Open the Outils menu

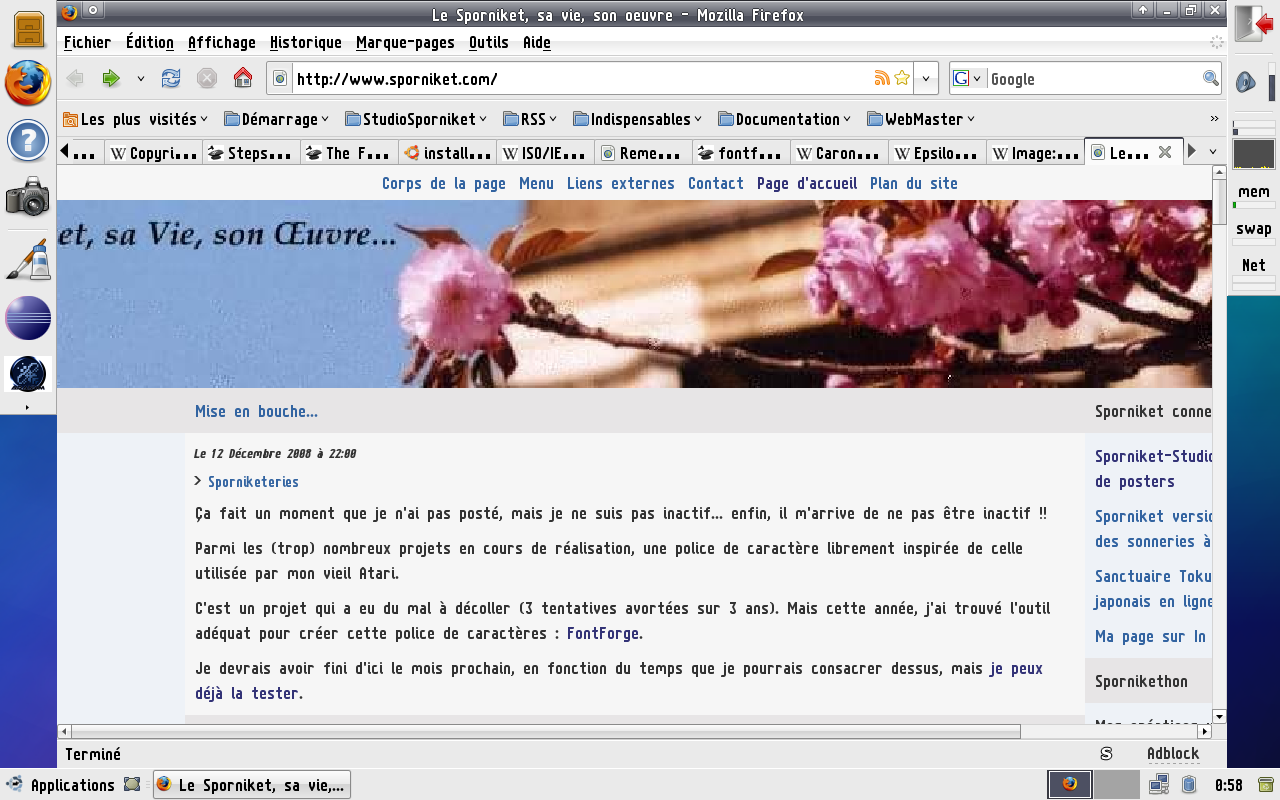[488, 42]
